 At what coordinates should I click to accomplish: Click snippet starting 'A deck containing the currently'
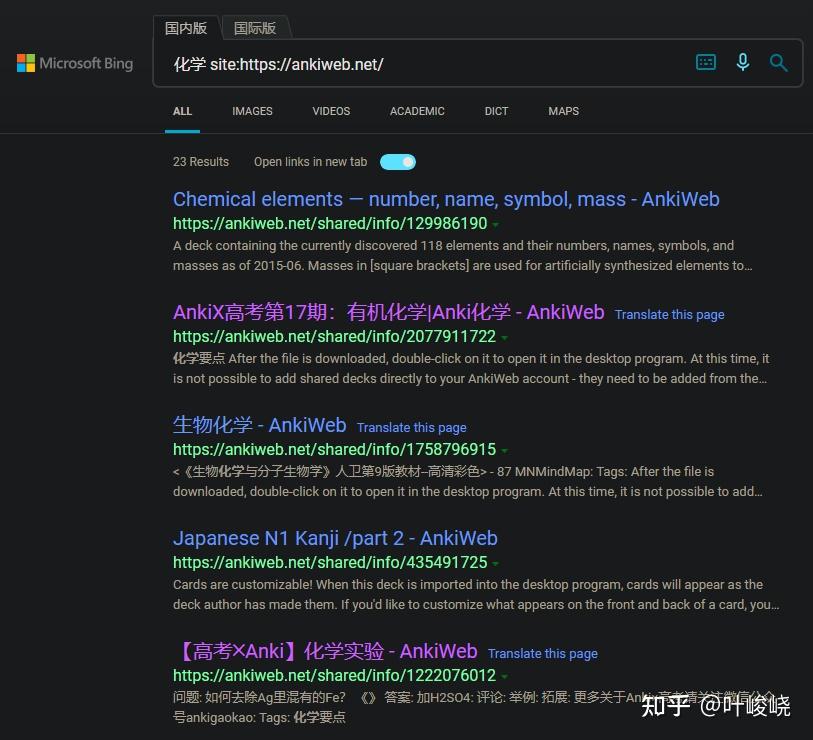(x=462, y=256)
